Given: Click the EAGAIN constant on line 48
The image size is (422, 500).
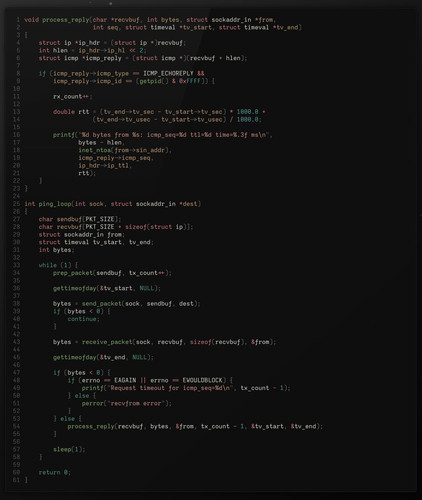Looking at the screenshot, I should (x=125, y=380).
